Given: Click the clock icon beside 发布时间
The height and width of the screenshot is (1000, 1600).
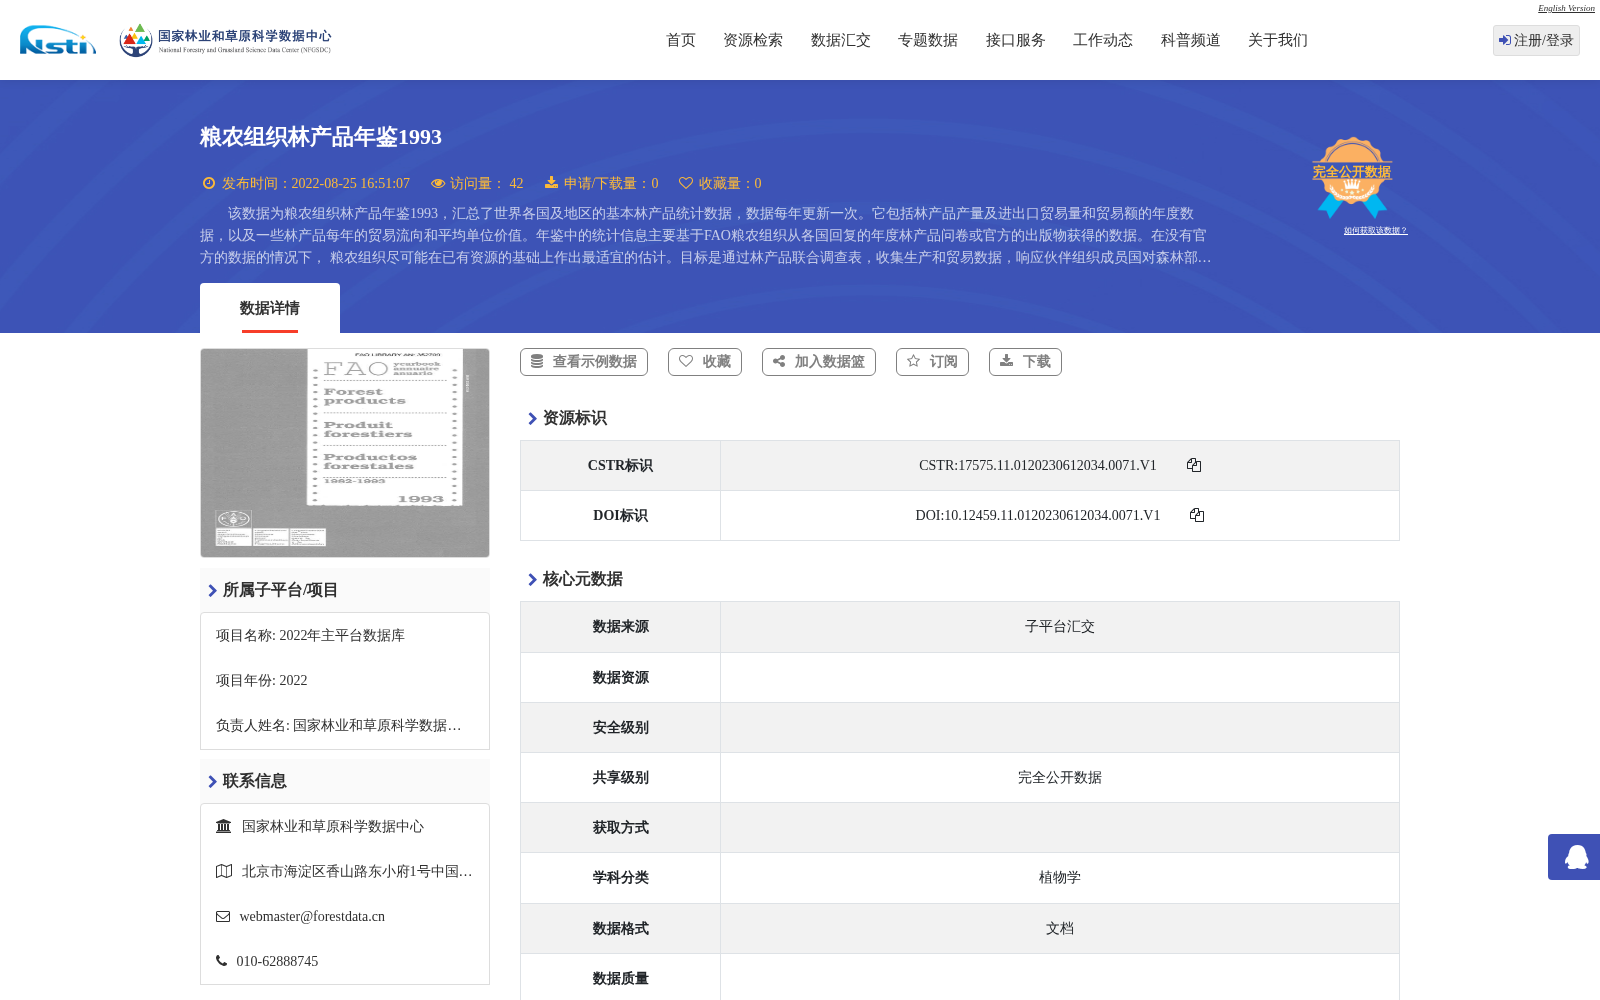Looking at the screenshot, I should click(209, 183).
